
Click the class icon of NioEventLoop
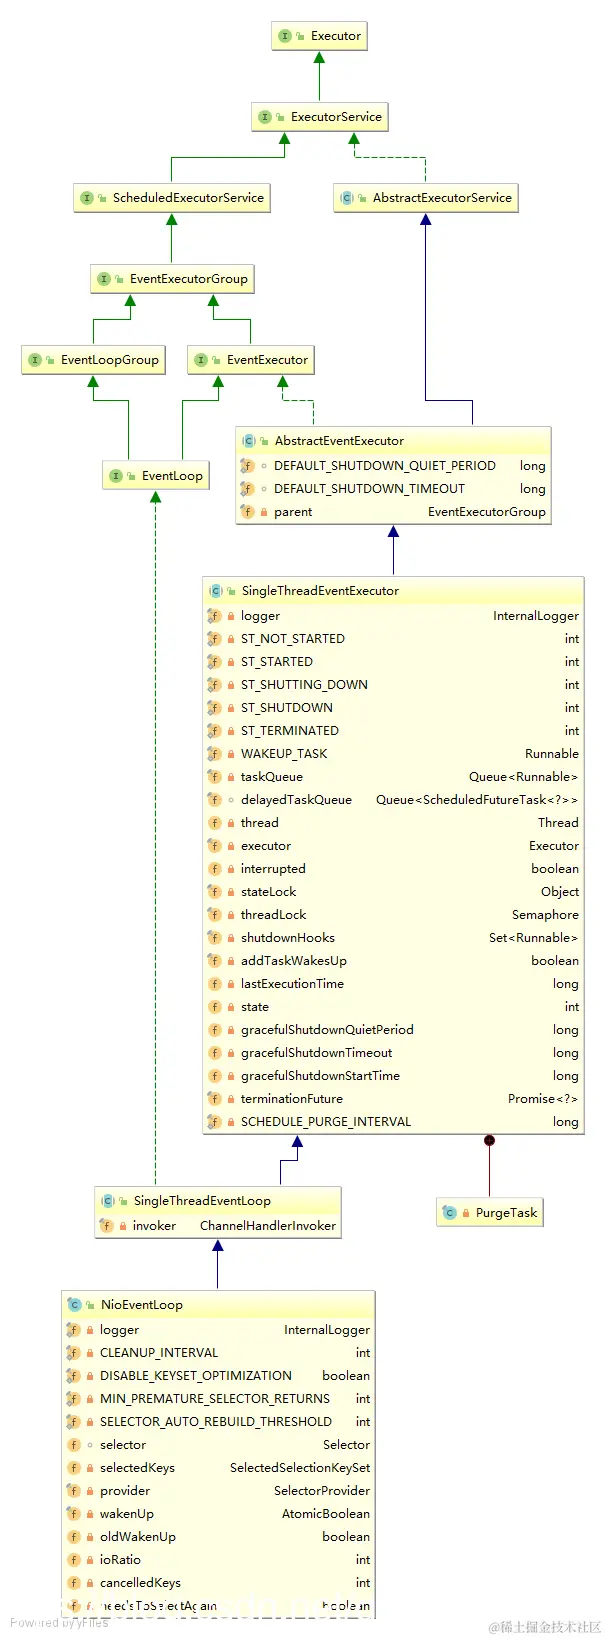pyautogui.click(x=74, y=1305)
